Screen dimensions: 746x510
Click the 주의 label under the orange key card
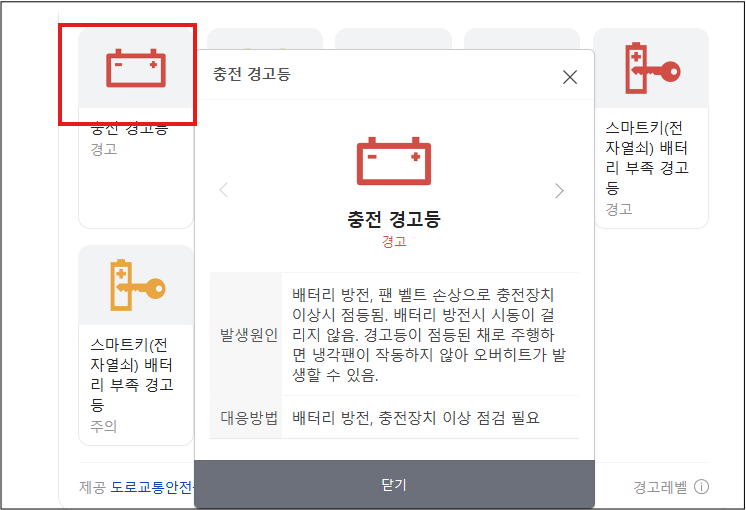[x=104, y=426]
